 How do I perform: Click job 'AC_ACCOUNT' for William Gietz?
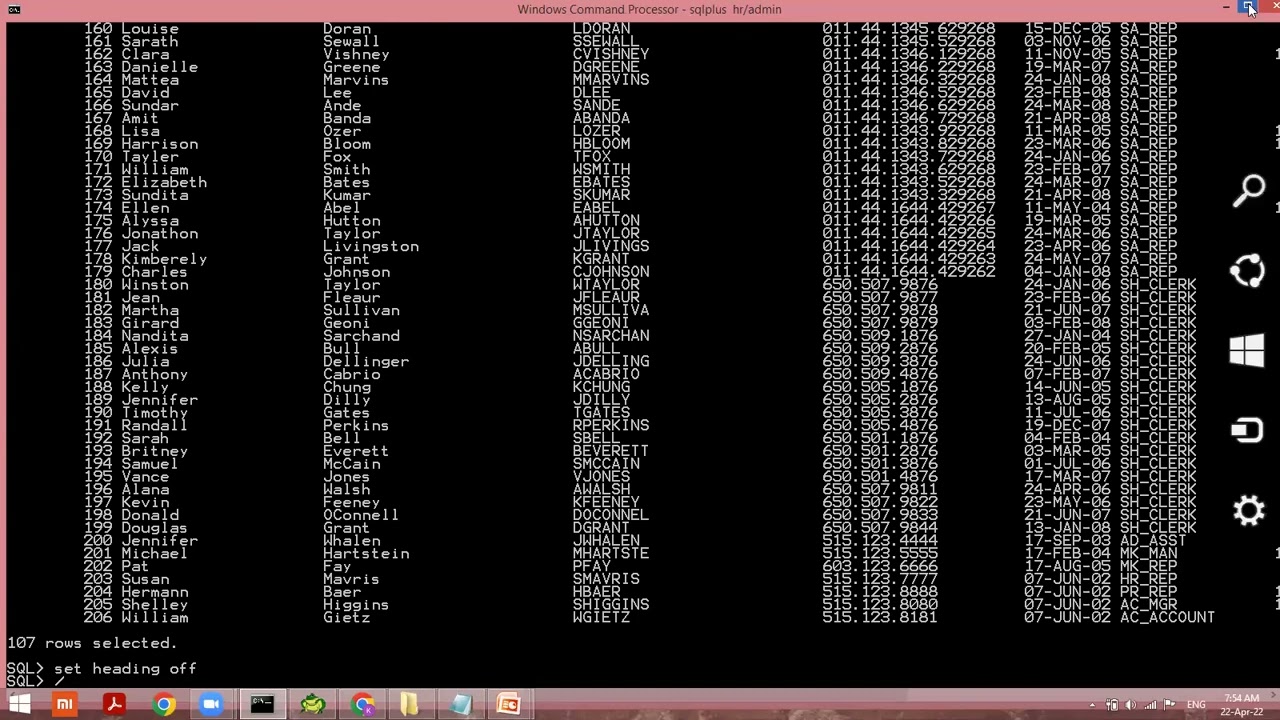[x=1167, y=617]
